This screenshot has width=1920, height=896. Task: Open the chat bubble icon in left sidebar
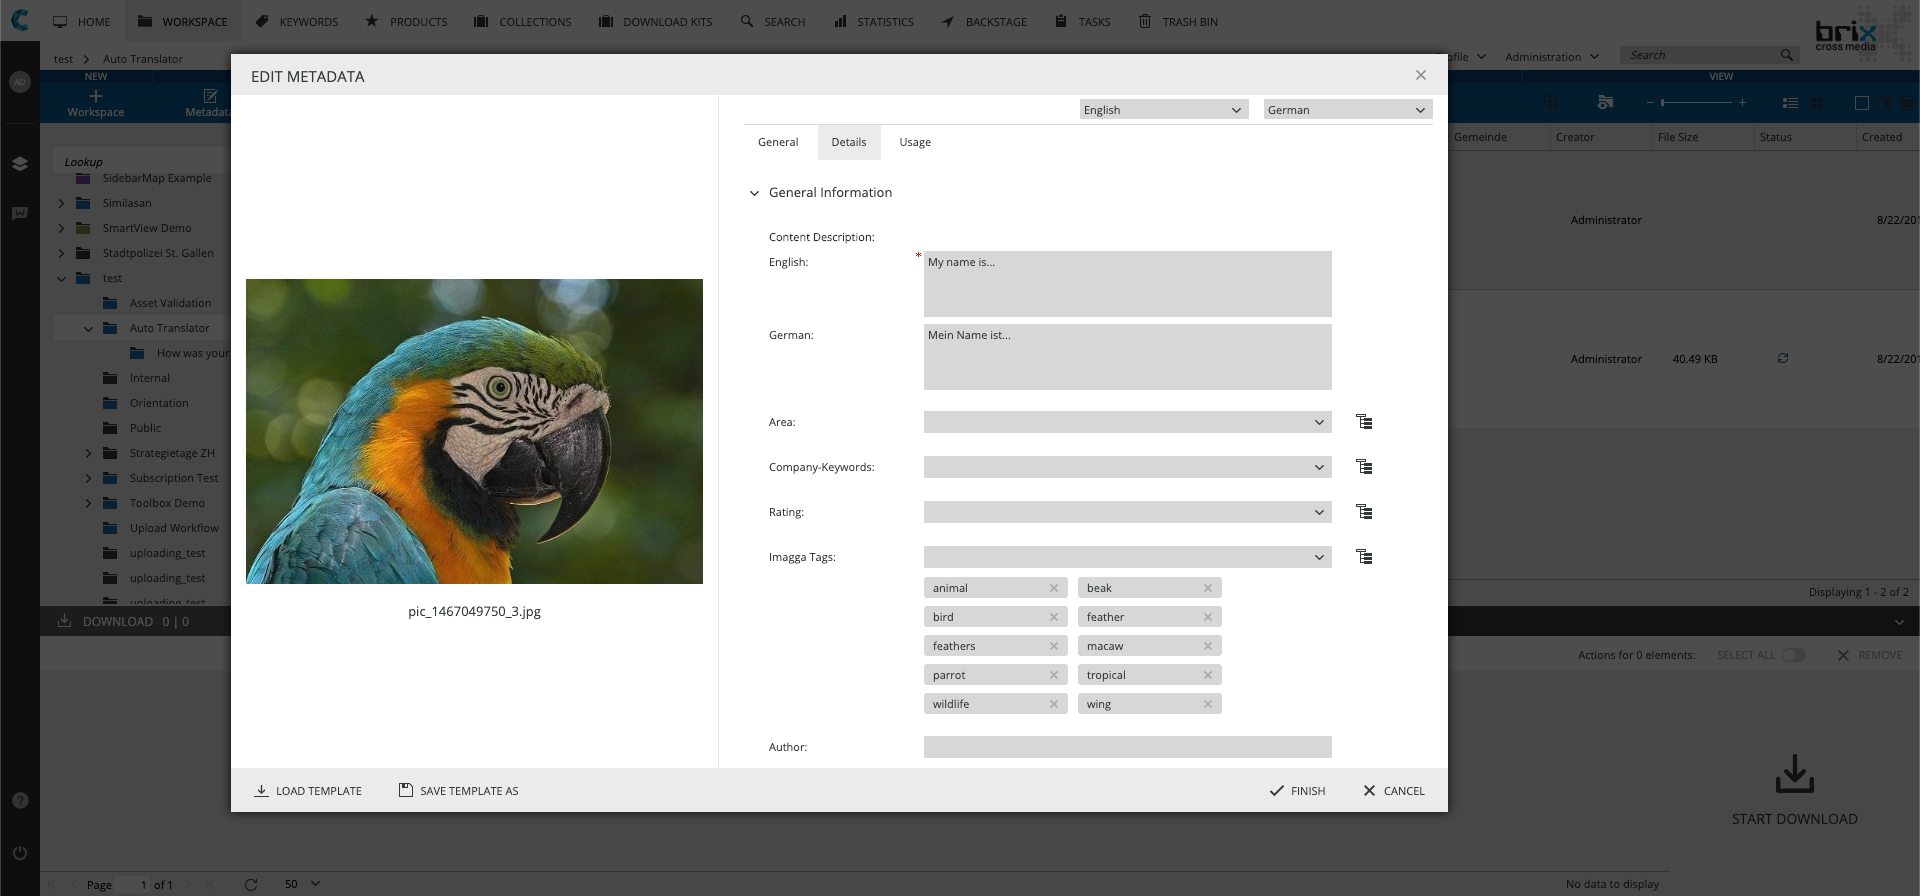pyautogui.click(x=20, y=213)
